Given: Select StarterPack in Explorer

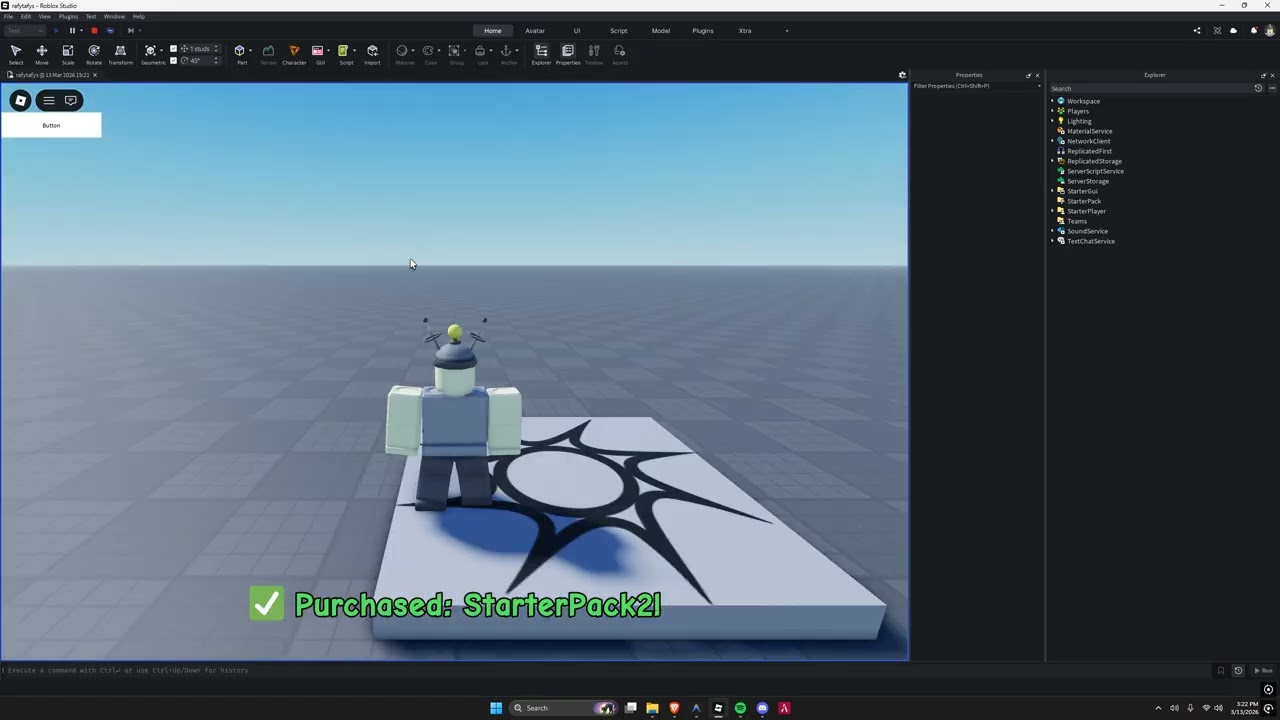Looking at the screenshot, I should (x=1084, y=201).
